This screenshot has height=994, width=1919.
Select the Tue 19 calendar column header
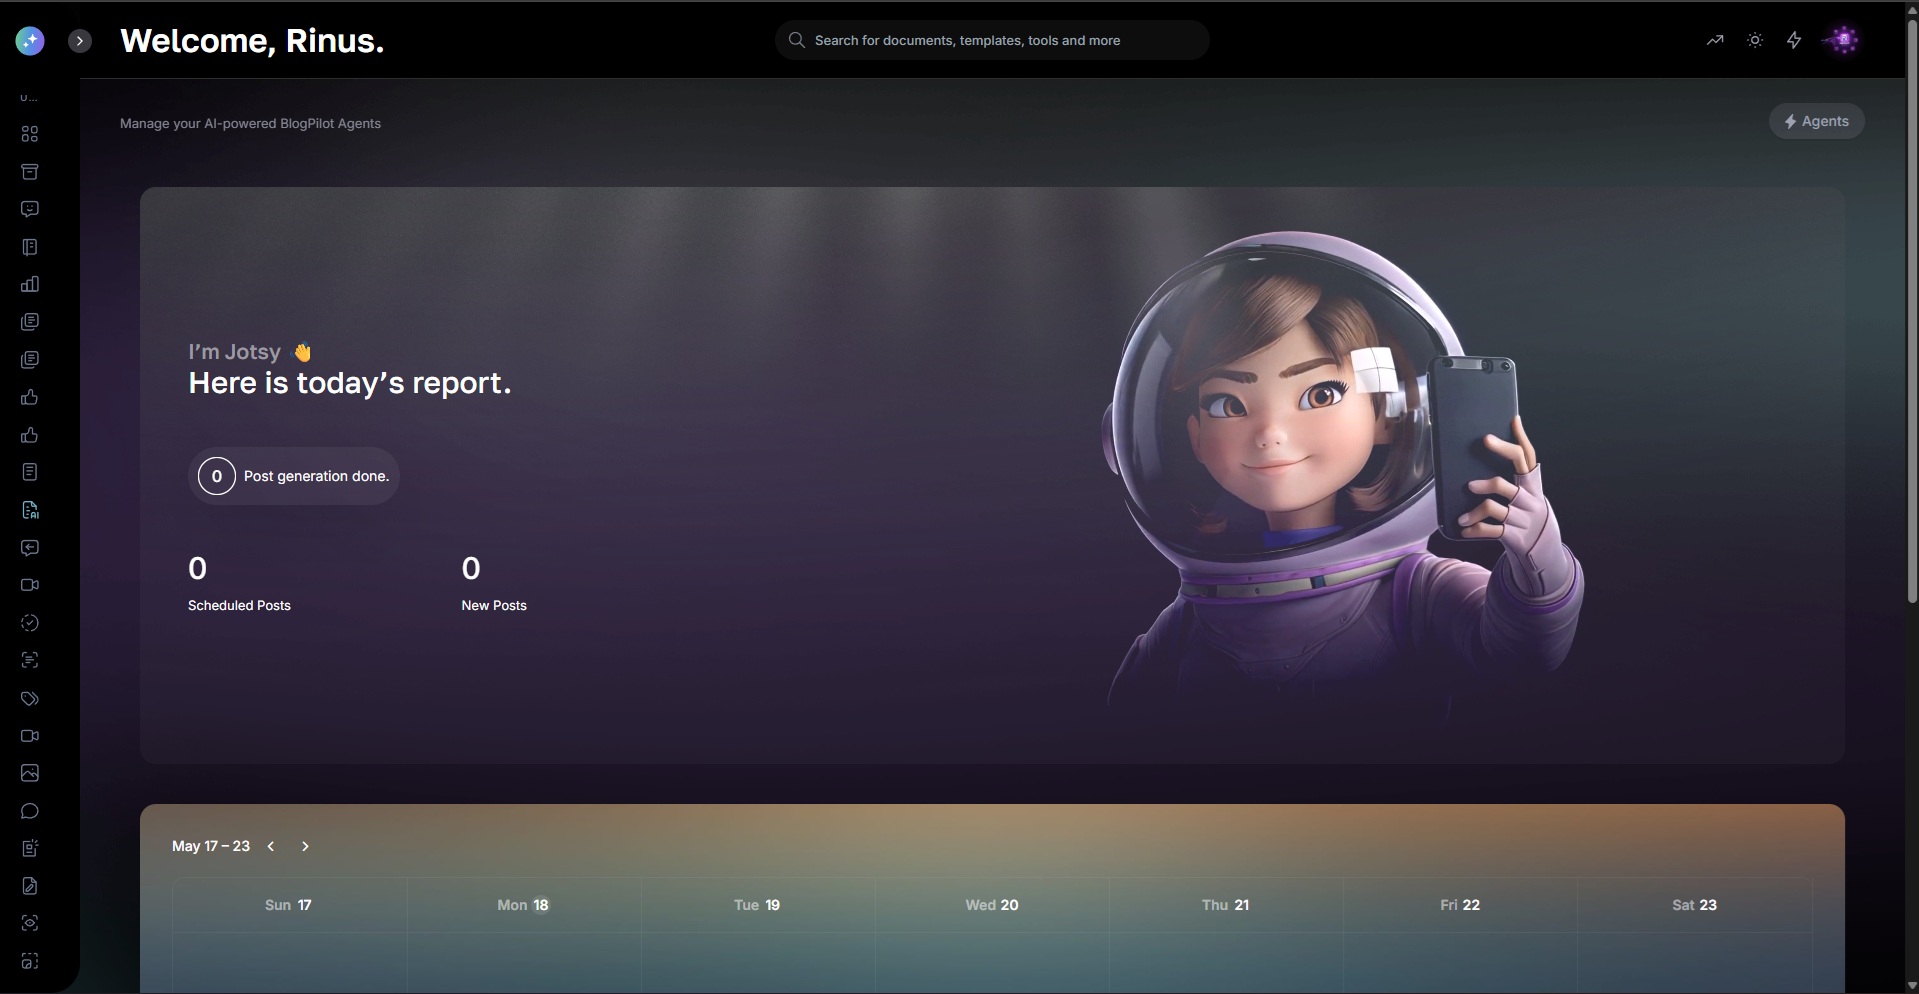pos(757,905)
